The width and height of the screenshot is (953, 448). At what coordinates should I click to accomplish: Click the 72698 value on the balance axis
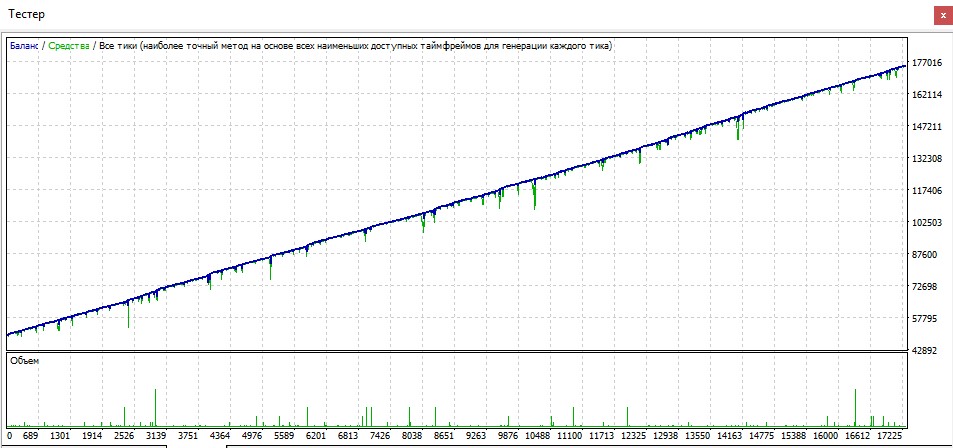[925, 286]
